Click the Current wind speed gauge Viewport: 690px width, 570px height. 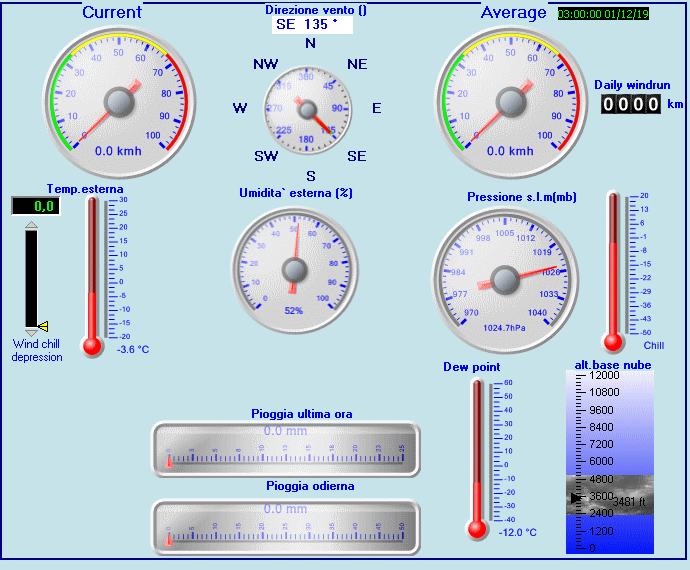119,102
